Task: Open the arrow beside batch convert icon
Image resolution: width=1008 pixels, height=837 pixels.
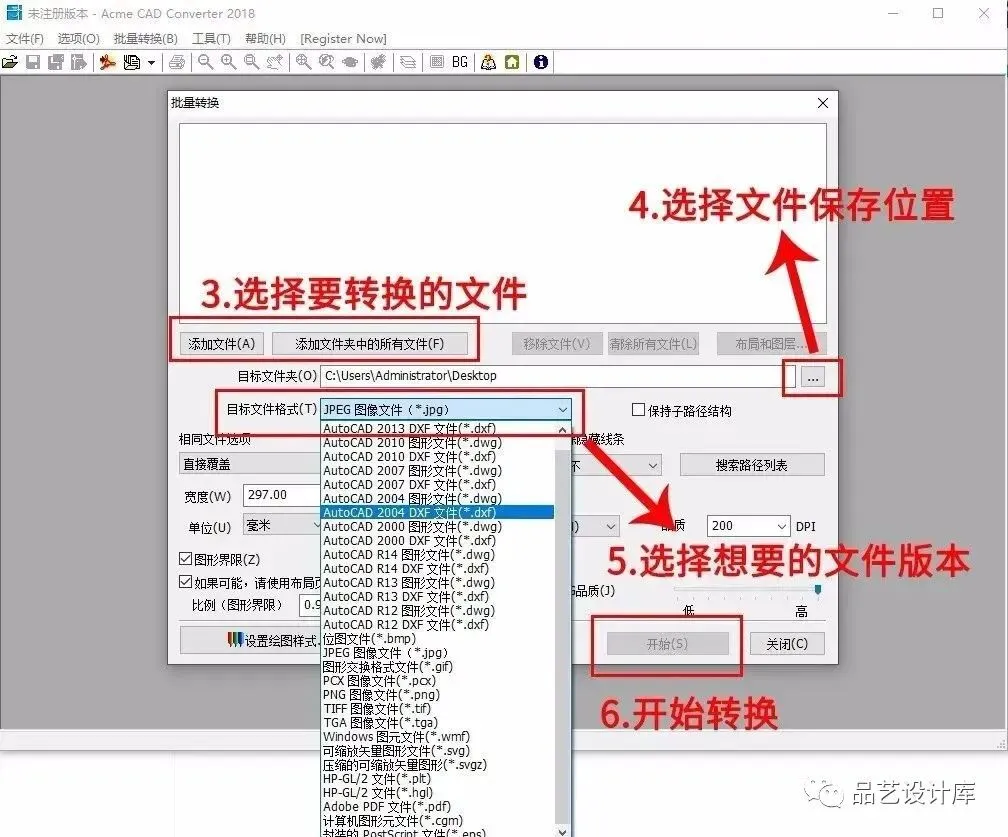Action: (x=152, y=62)
